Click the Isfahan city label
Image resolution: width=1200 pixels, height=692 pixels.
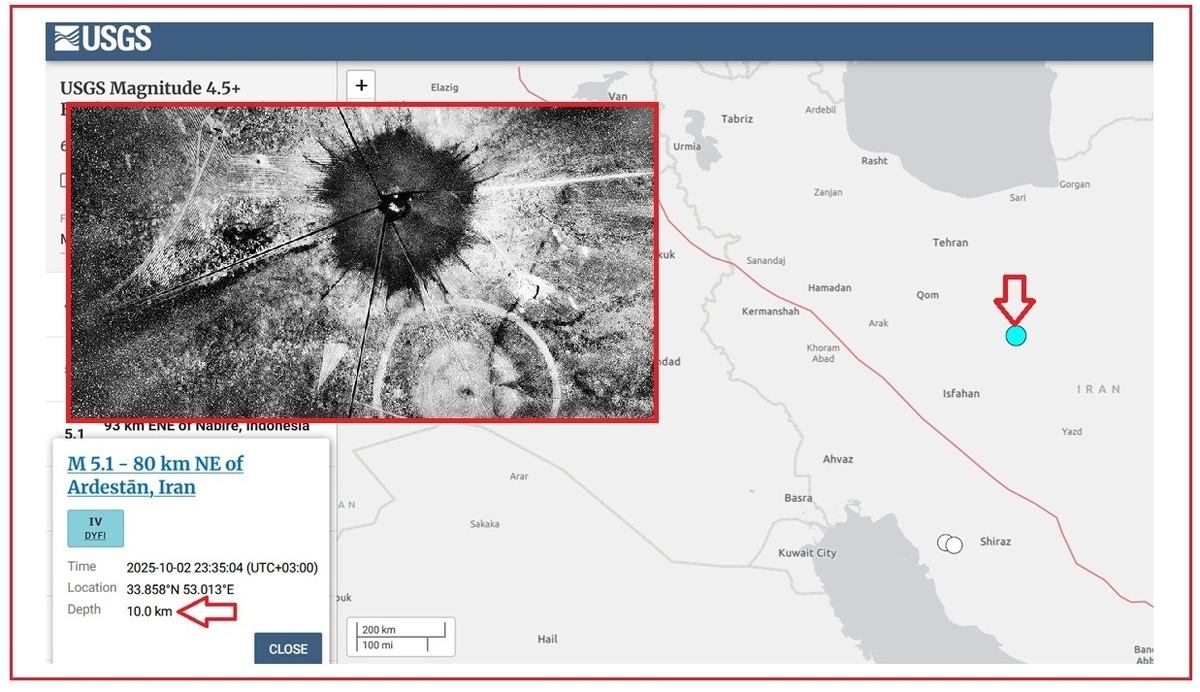coord(961,394)
